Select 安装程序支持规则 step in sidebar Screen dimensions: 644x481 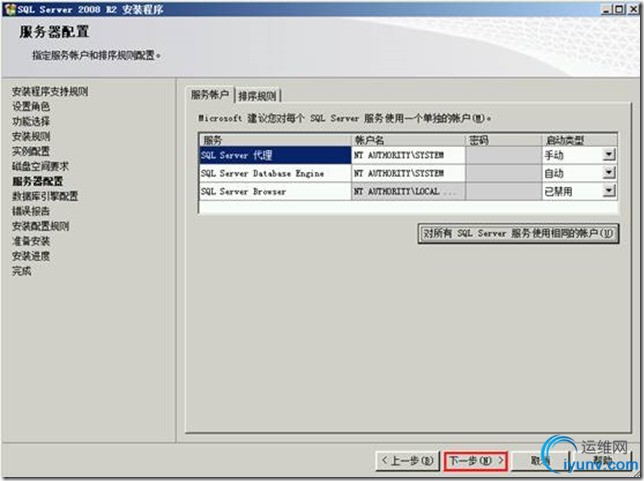coord(50,91)
